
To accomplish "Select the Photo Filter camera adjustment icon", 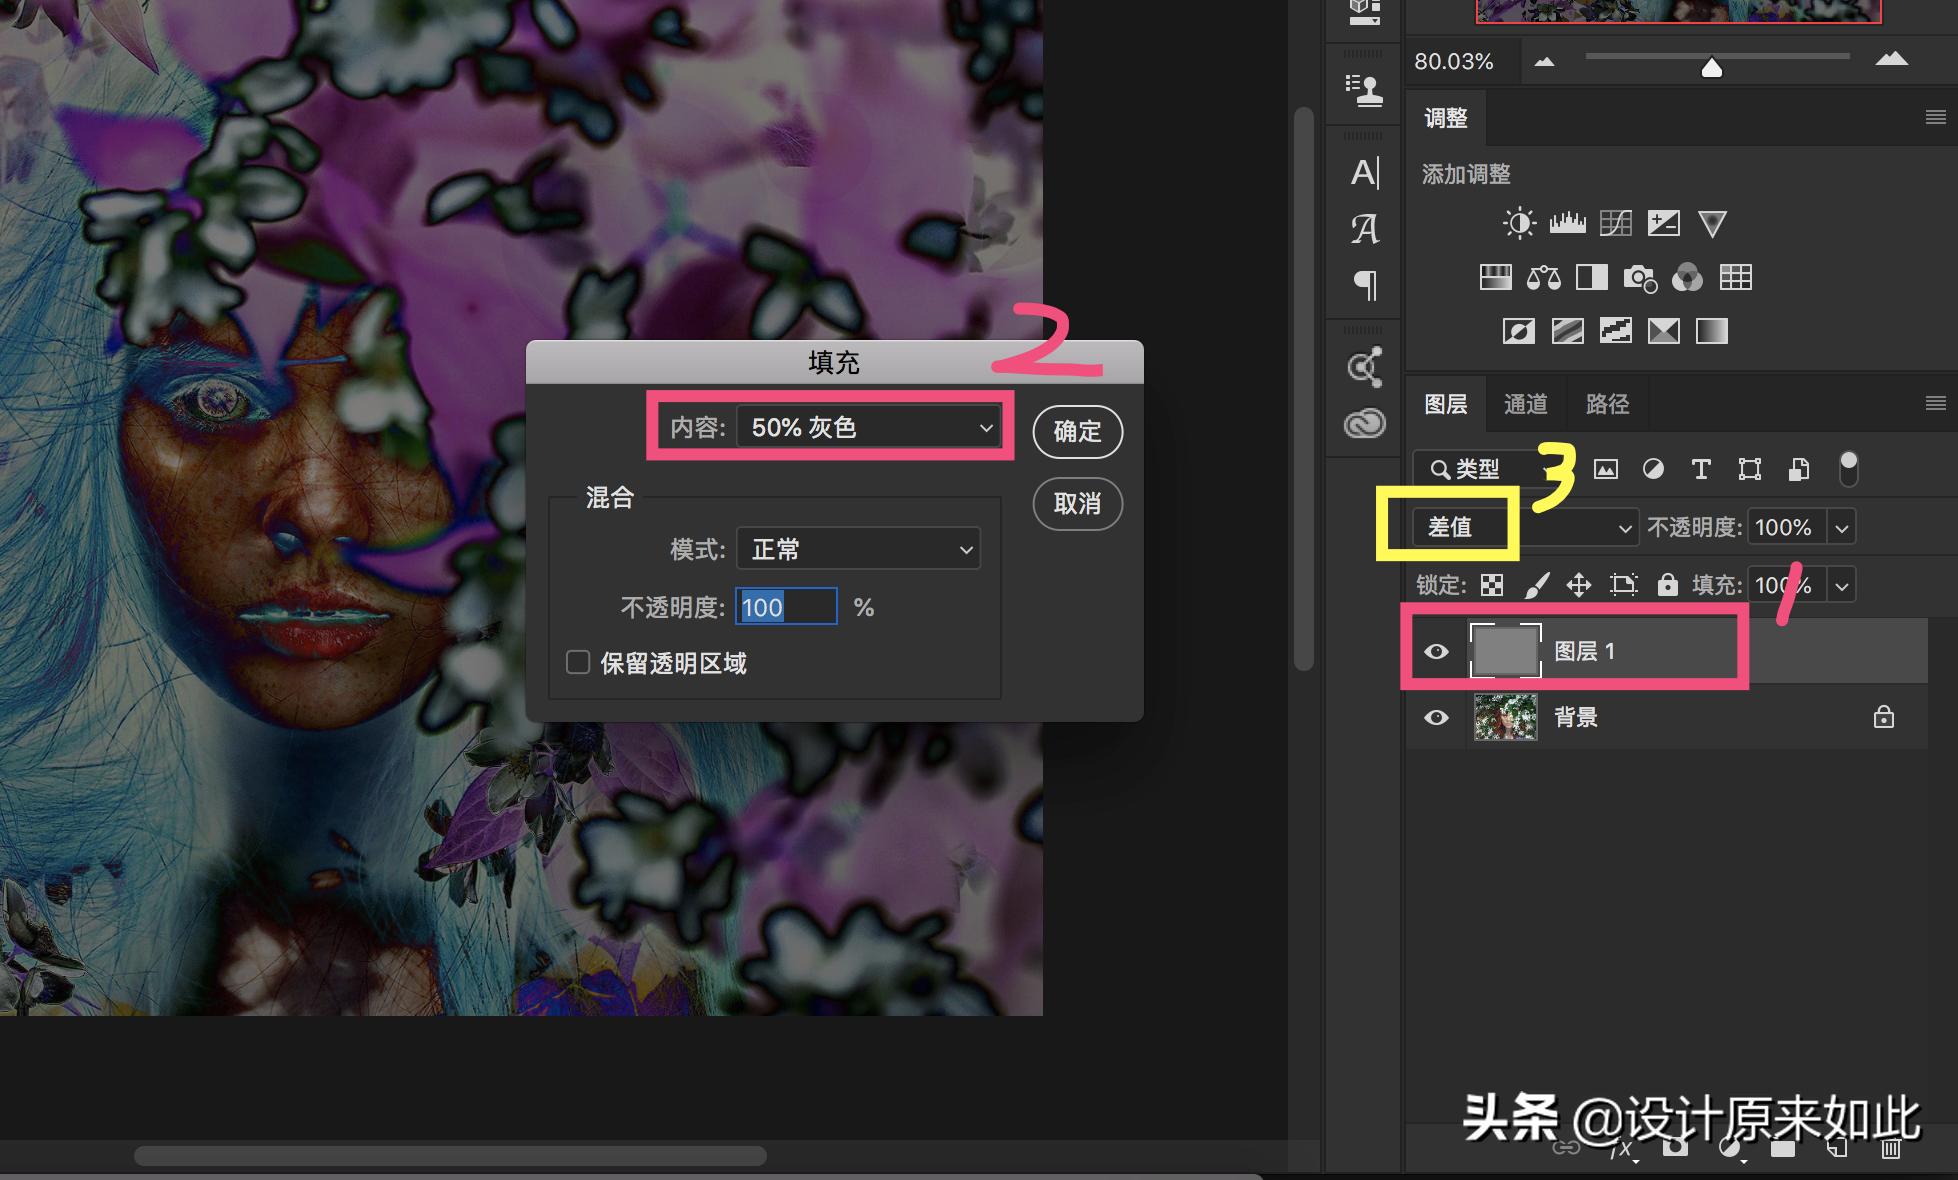I will [1640, 278].
